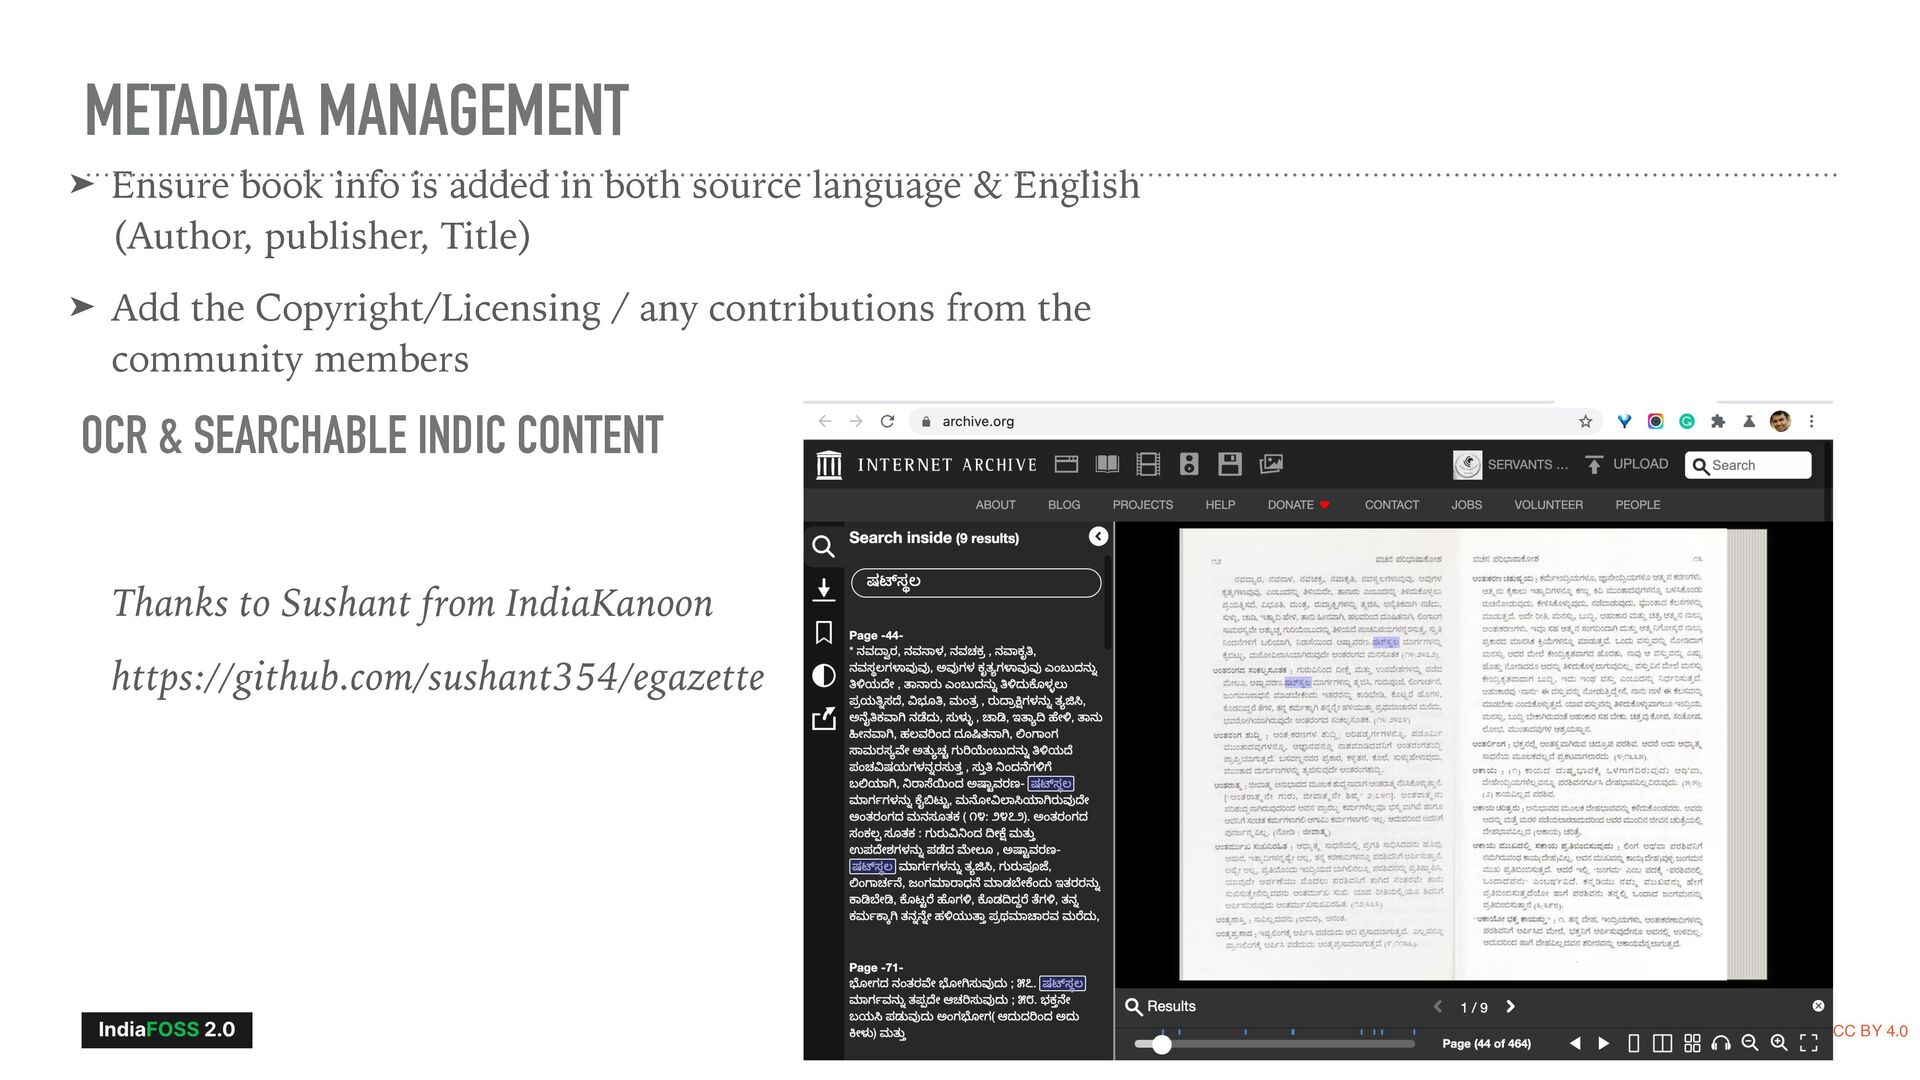Click the UPLOAD button
Screen dimensions: 1920x1080
coord(1627,464)
